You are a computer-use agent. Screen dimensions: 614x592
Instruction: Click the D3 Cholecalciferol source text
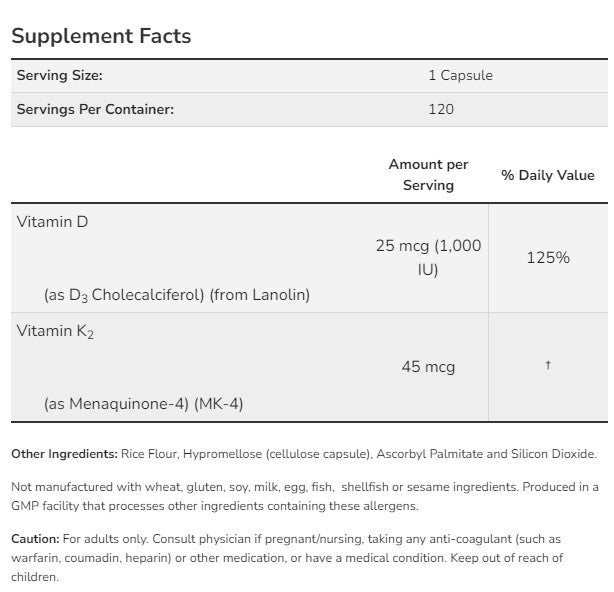(177, 295)
